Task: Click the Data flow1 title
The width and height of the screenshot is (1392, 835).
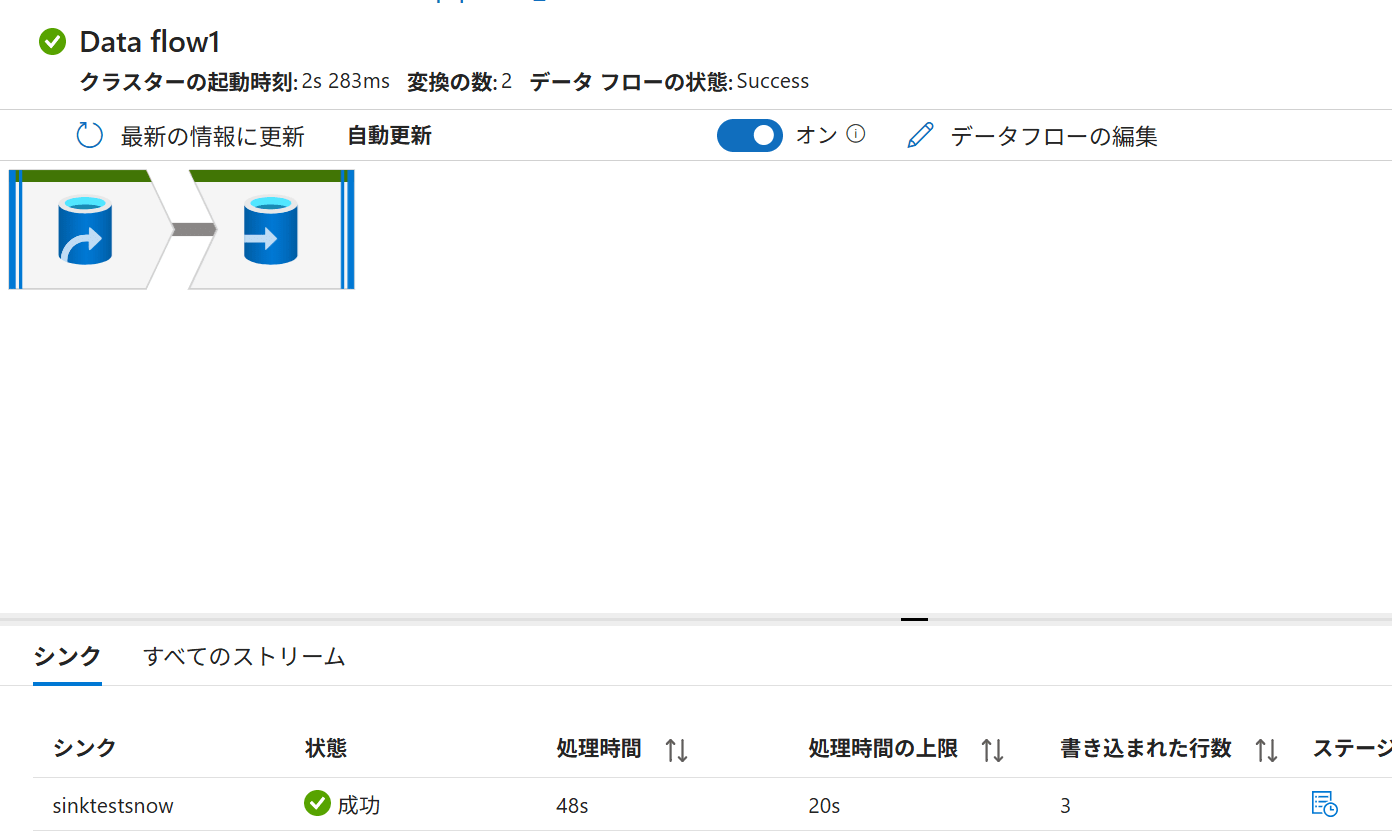Action: tap(150, 42)
